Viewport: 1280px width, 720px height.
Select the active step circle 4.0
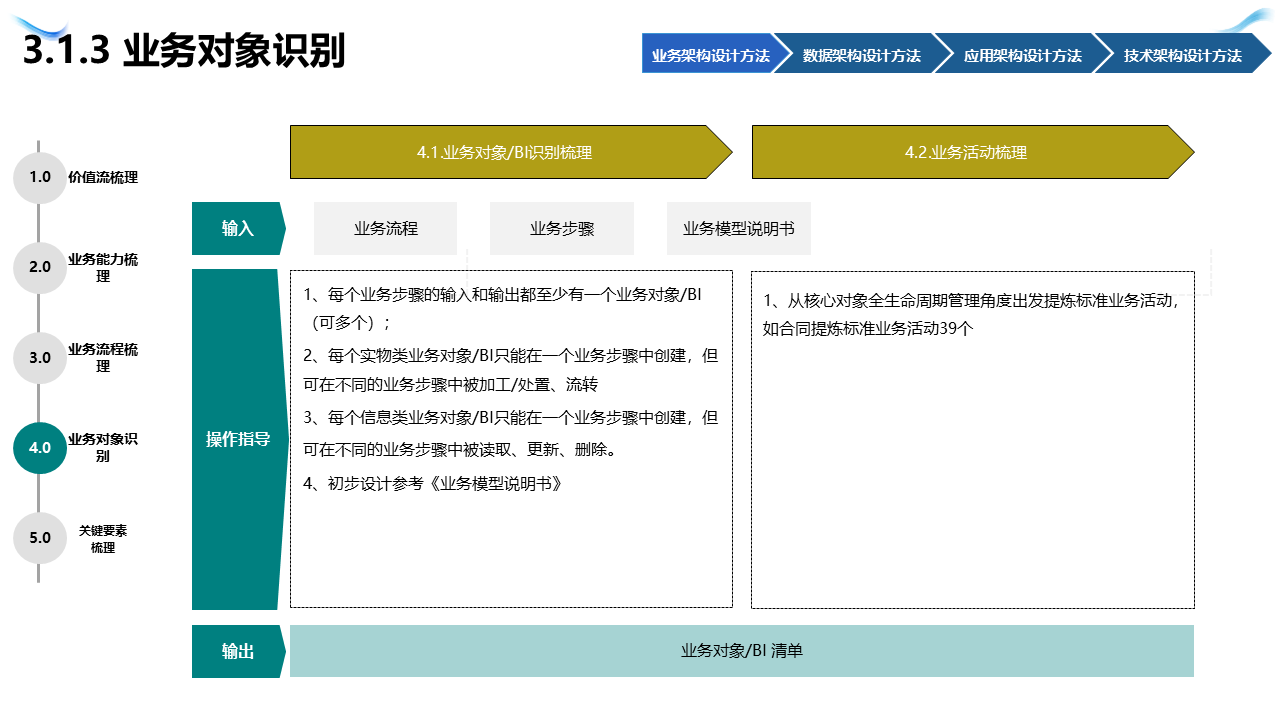[x=40, y=447]
